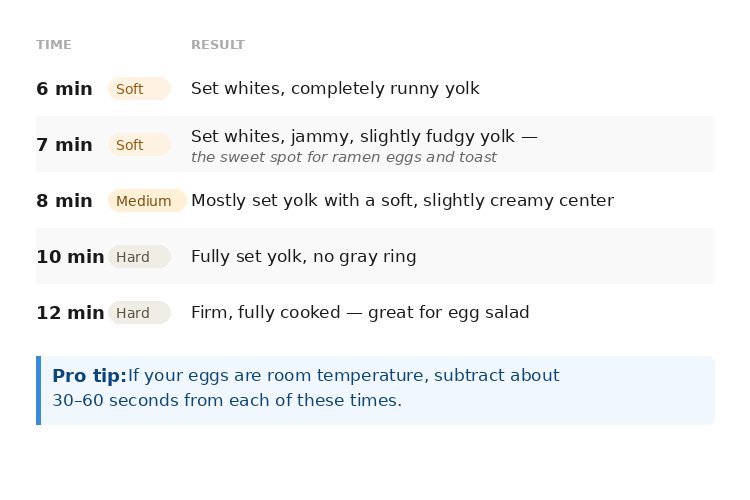Click 'Fully set yolk, no gray ring' text
Image resolution: width=750 pixels, height=500 pixels.
pos(303,257)
